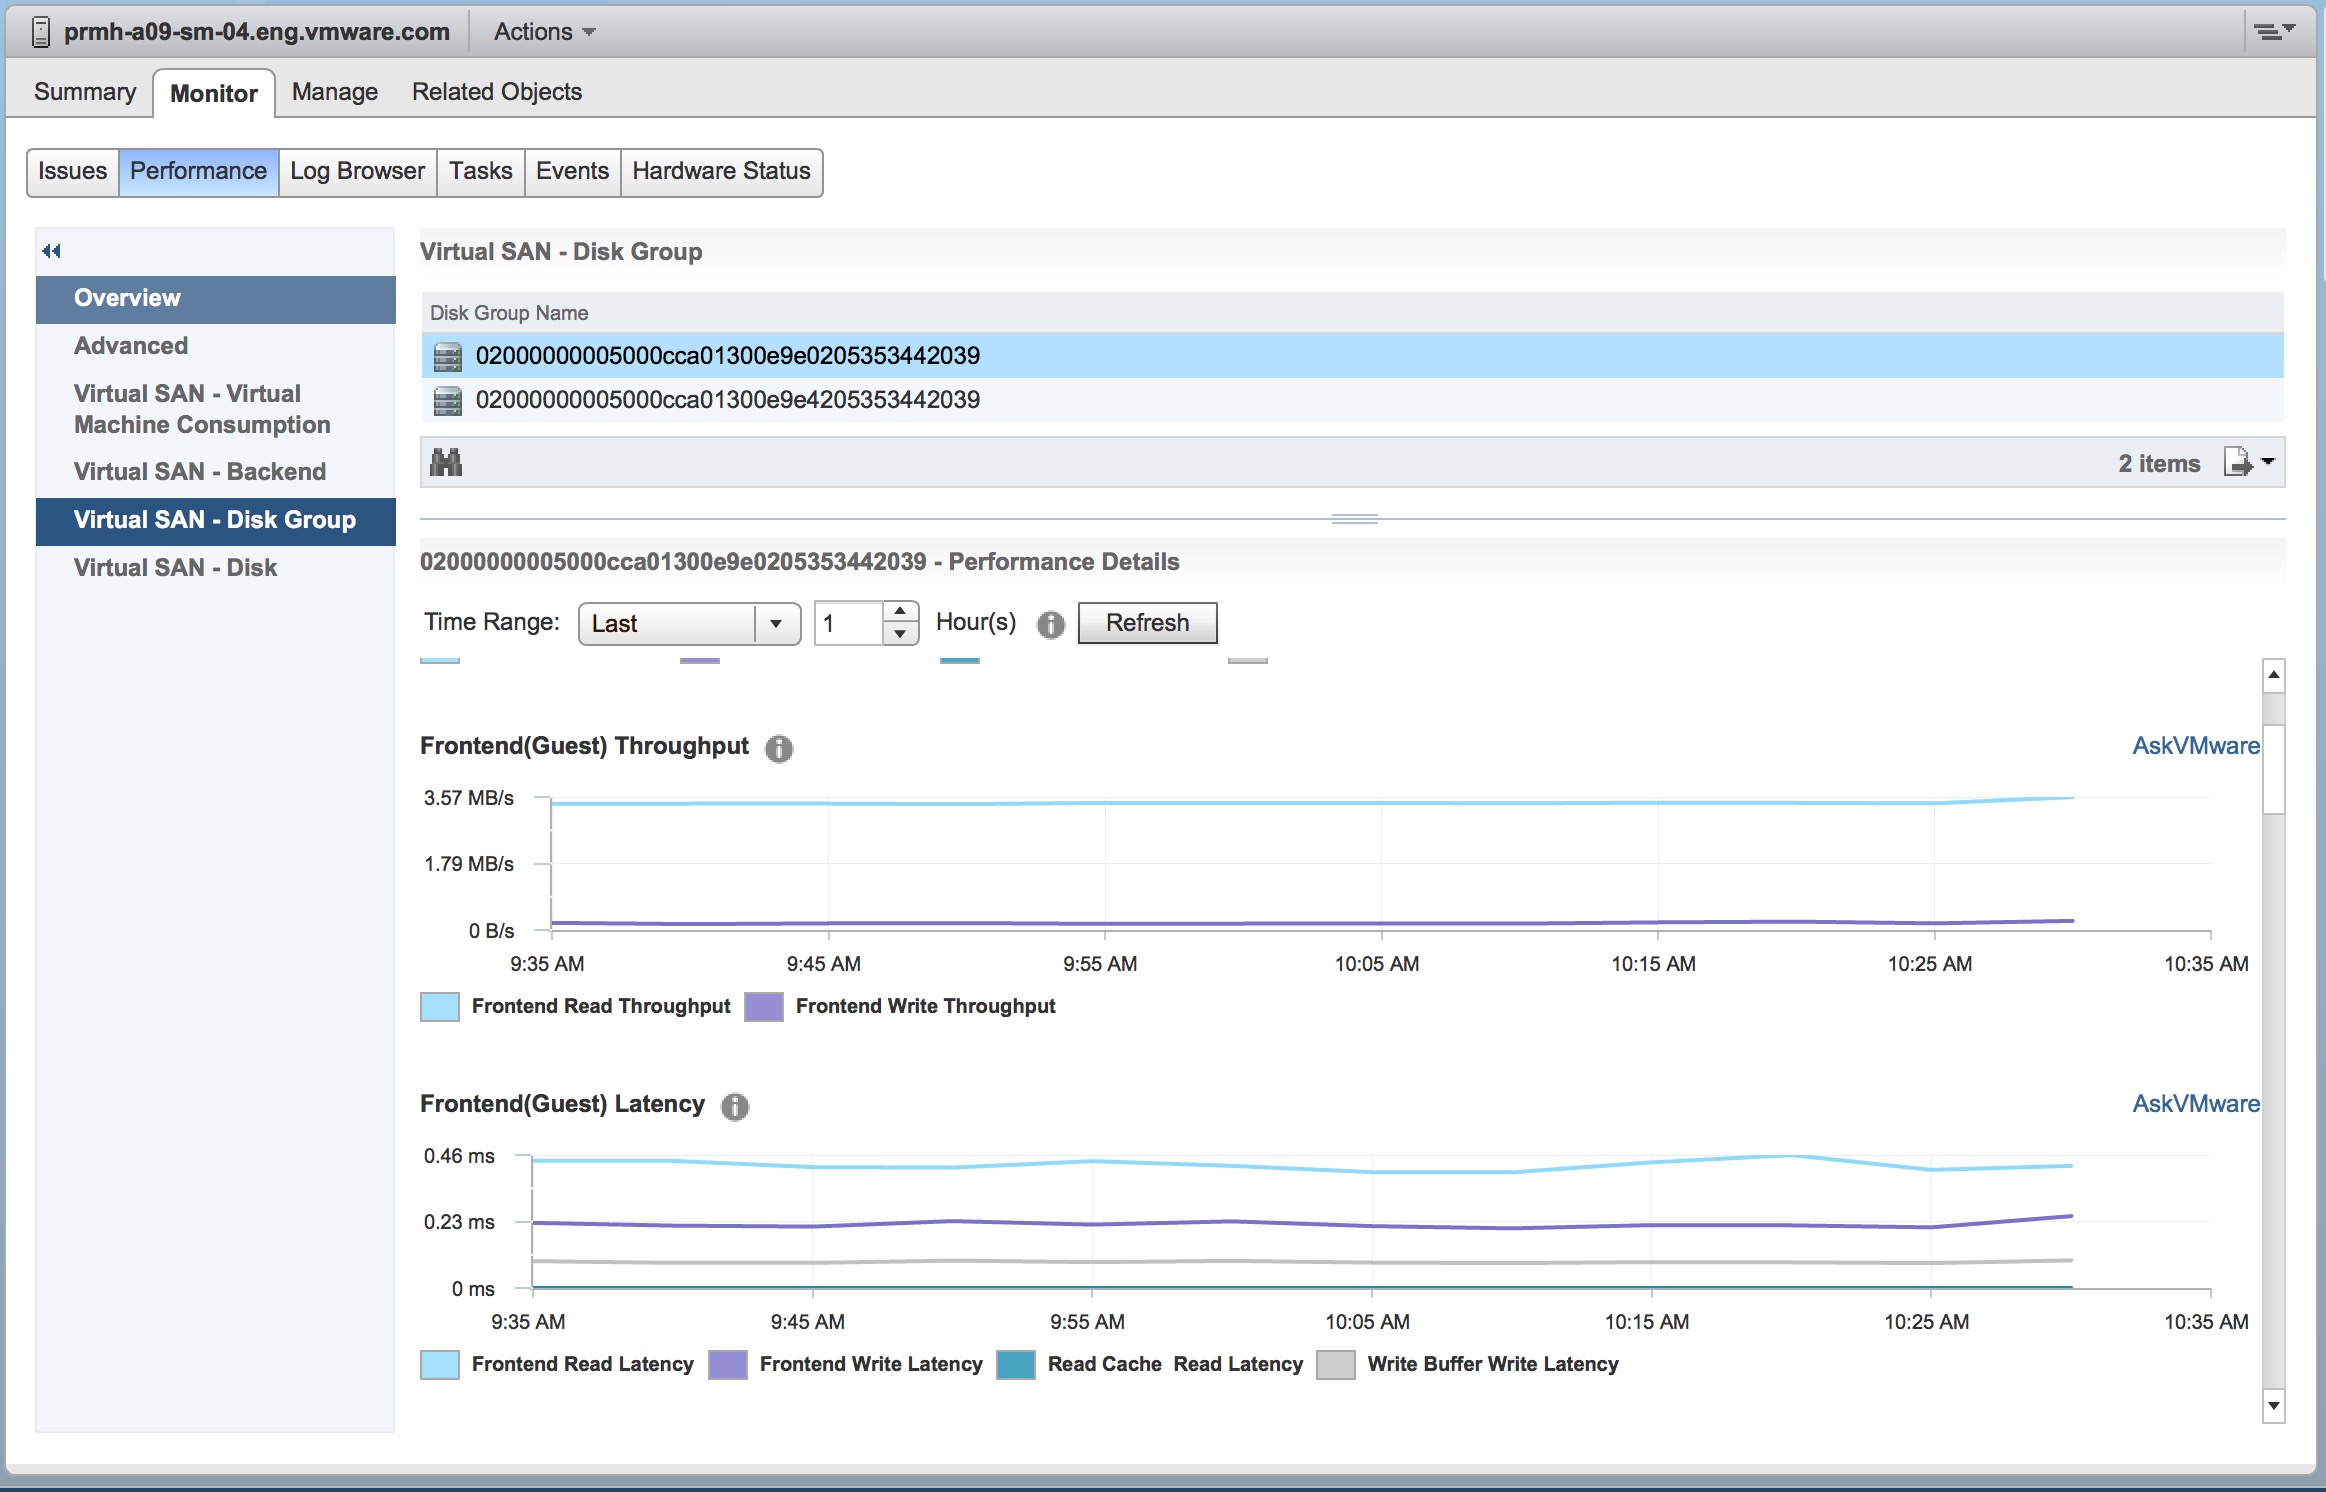Toggle Frontend Write Latency legend swatch

(728, 1364)
